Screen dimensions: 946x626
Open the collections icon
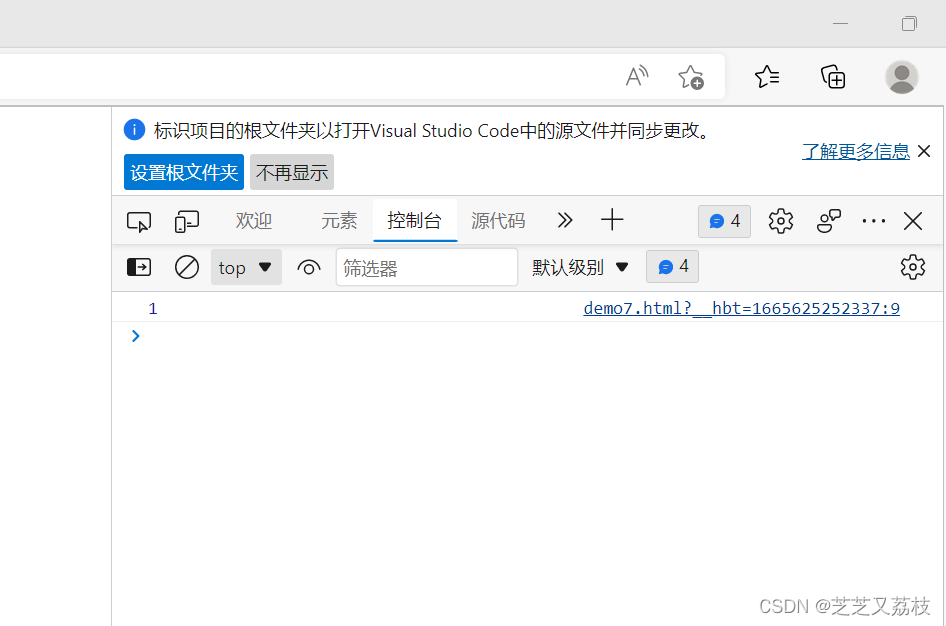tap(833, 77)
